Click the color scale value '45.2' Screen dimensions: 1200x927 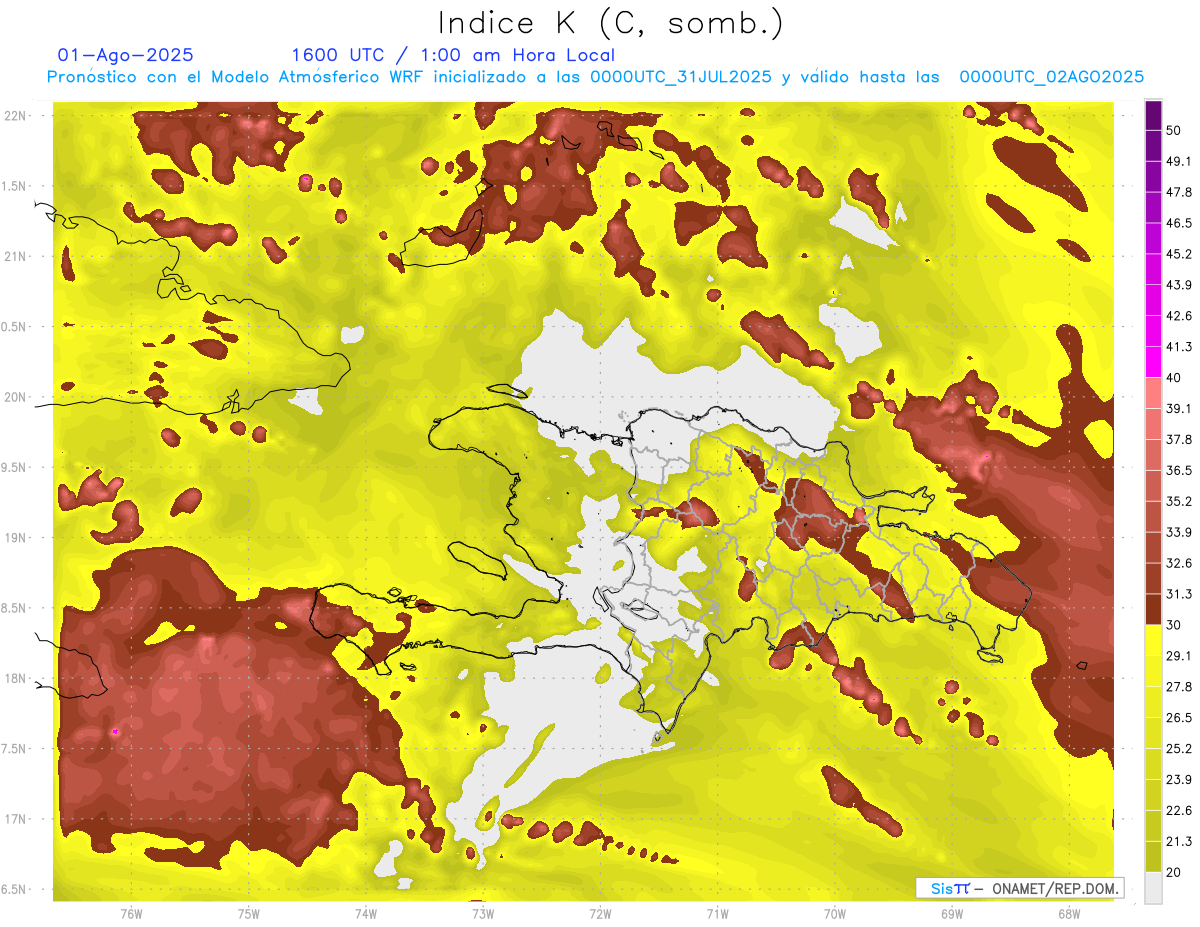pos(1179,254)
